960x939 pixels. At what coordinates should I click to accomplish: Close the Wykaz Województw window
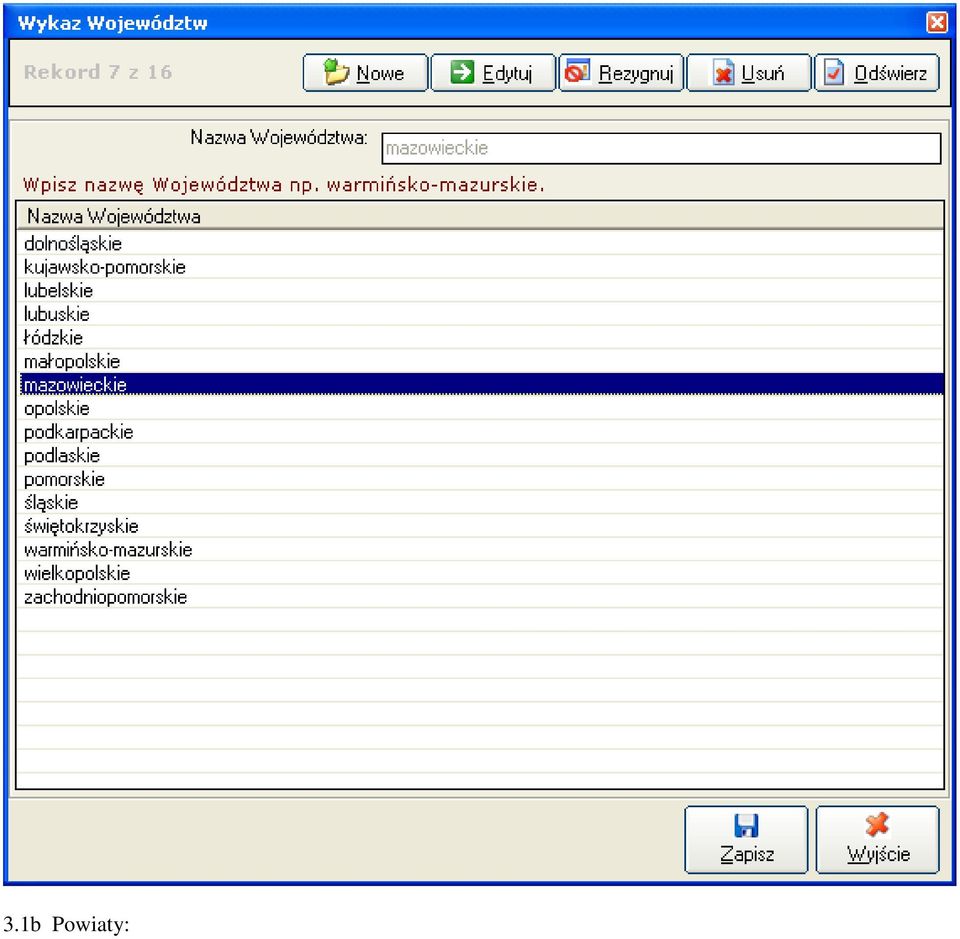pyautogui.click(x=937, y=23)
